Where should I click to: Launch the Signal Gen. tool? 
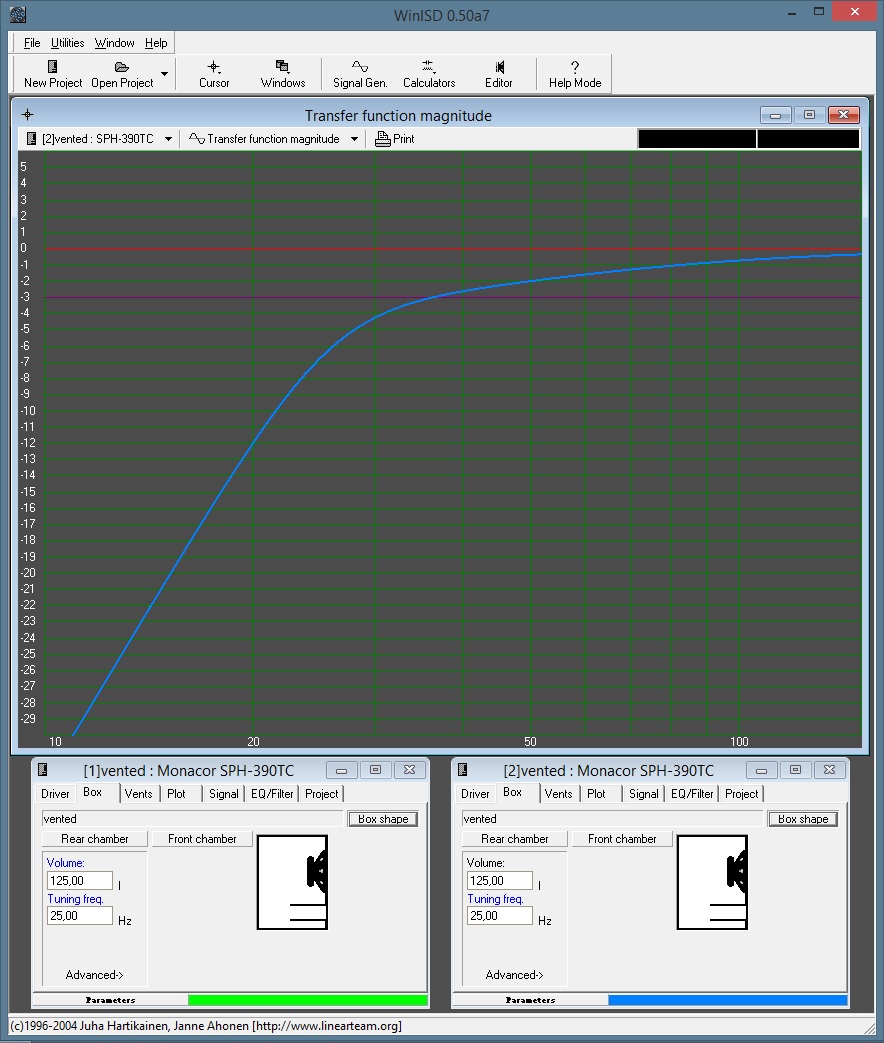click(360, 67)
